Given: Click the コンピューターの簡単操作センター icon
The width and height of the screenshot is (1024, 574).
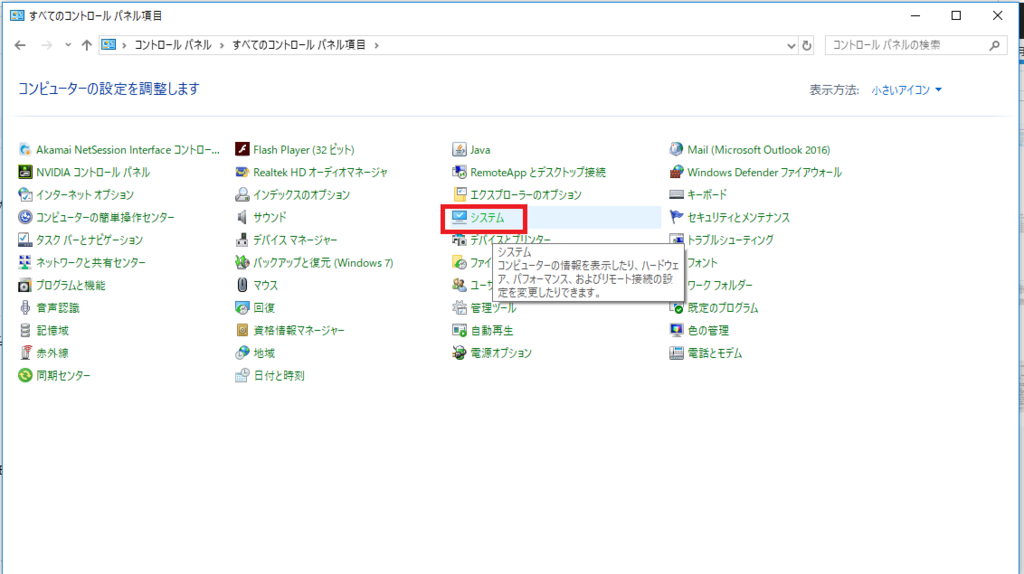Looking at the screenshot, I should 25,217.
